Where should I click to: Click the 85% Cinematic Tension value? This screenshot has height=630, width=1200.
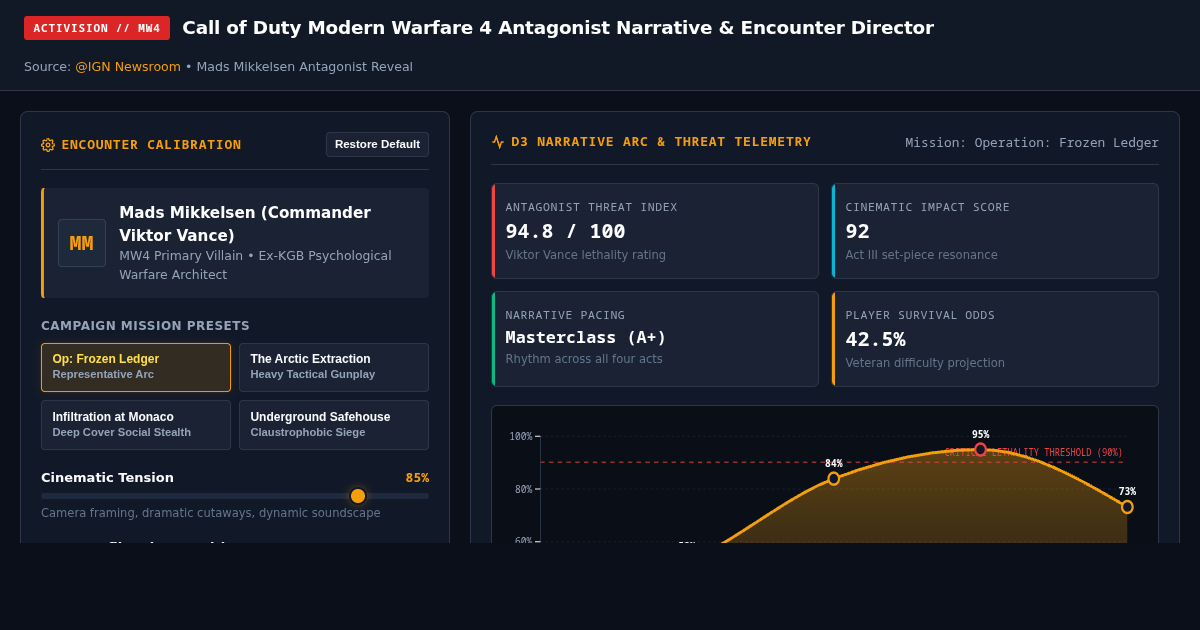417,478
